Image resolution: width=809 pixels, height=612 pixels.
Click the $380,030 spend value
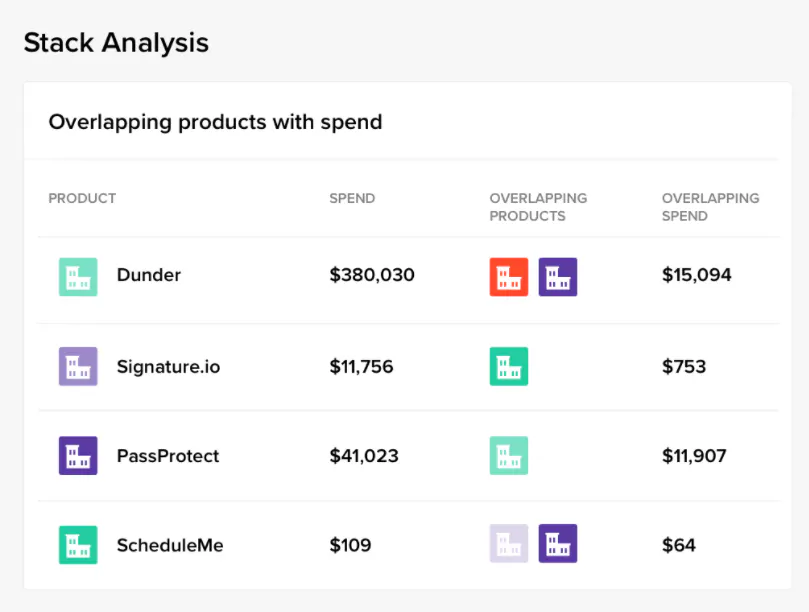[x=372, y=275]
